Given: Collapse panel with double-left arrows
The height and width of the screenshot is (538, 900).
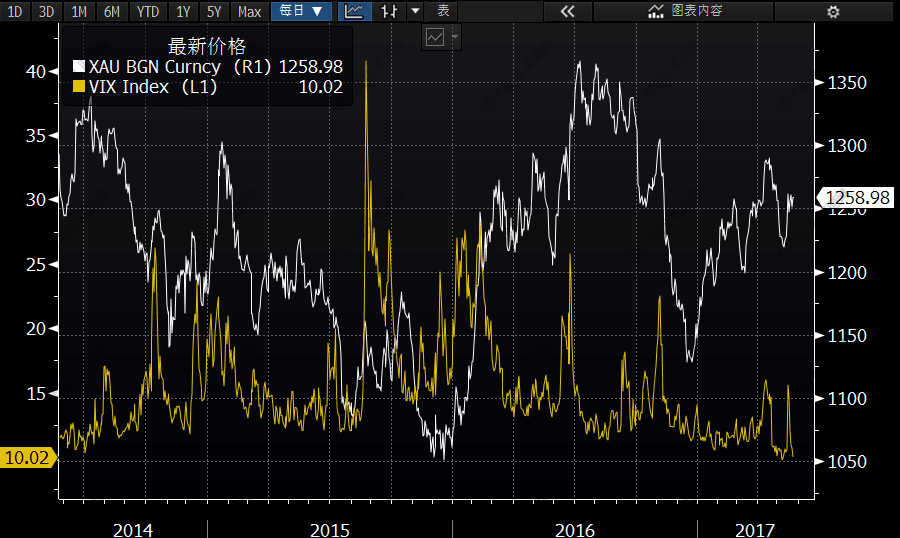Looking at the screenshot, I should (x=567, y=11).
